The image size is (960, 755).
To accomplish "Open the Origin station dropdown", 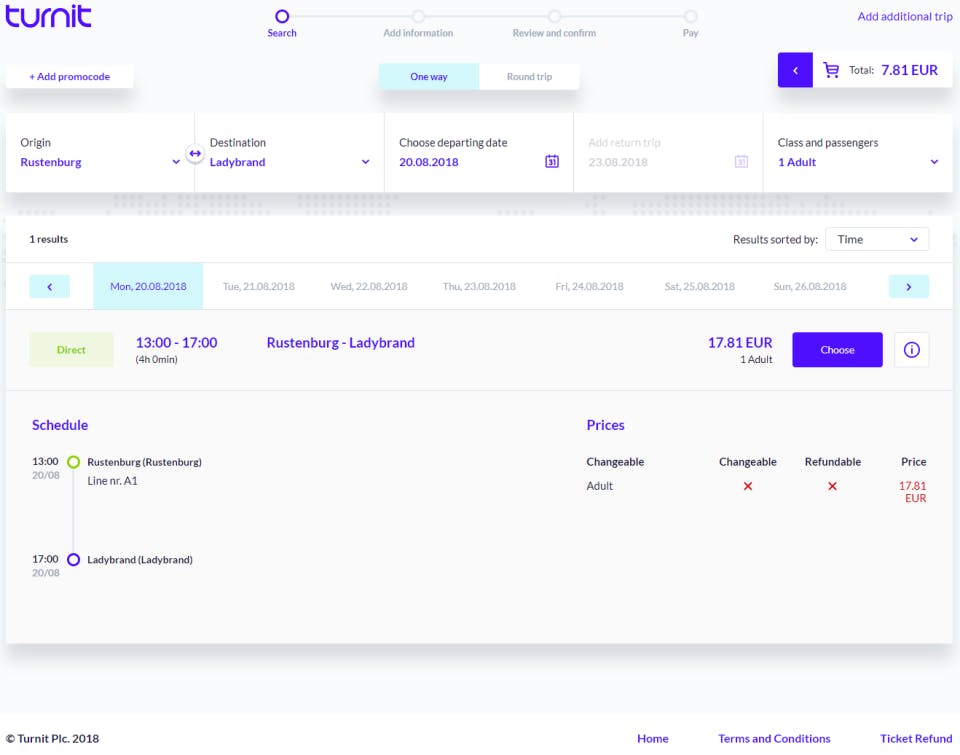I will [x=100, y=161].
